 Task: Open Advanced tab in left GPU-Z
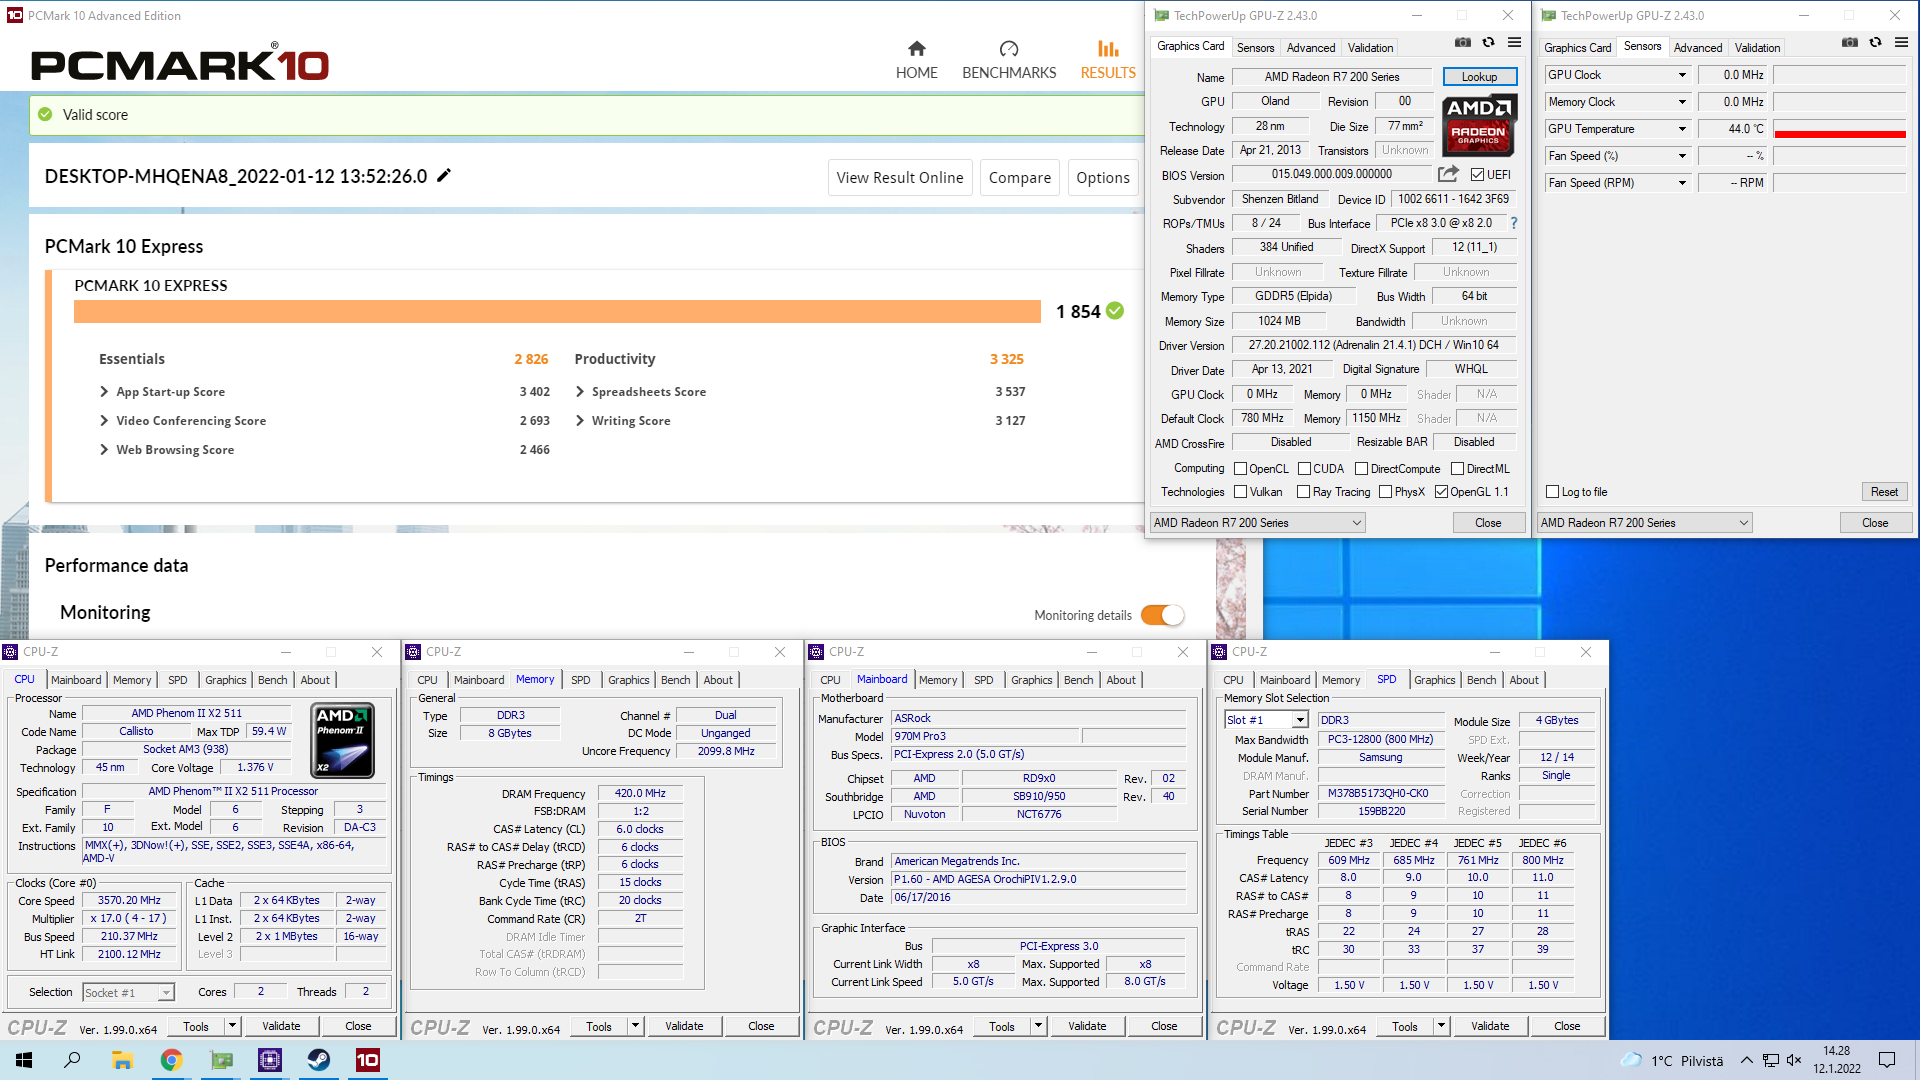(x=1310, y=47)
